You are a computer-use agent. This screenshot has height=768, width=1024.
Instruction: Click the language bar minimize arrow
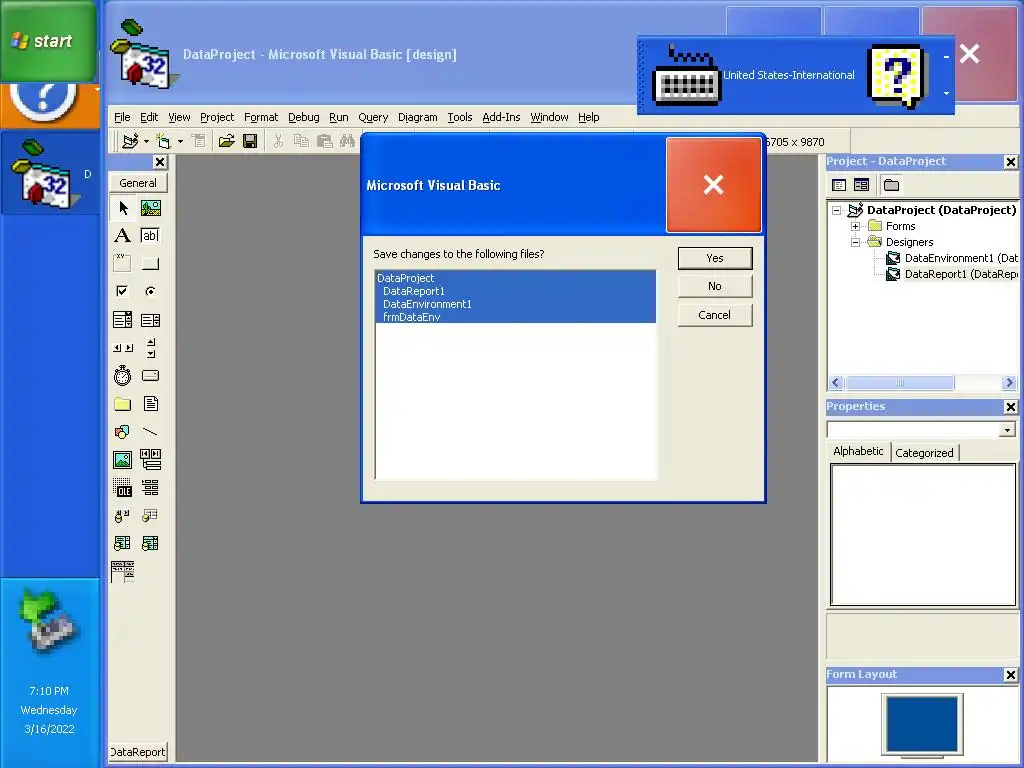point(946,57)
